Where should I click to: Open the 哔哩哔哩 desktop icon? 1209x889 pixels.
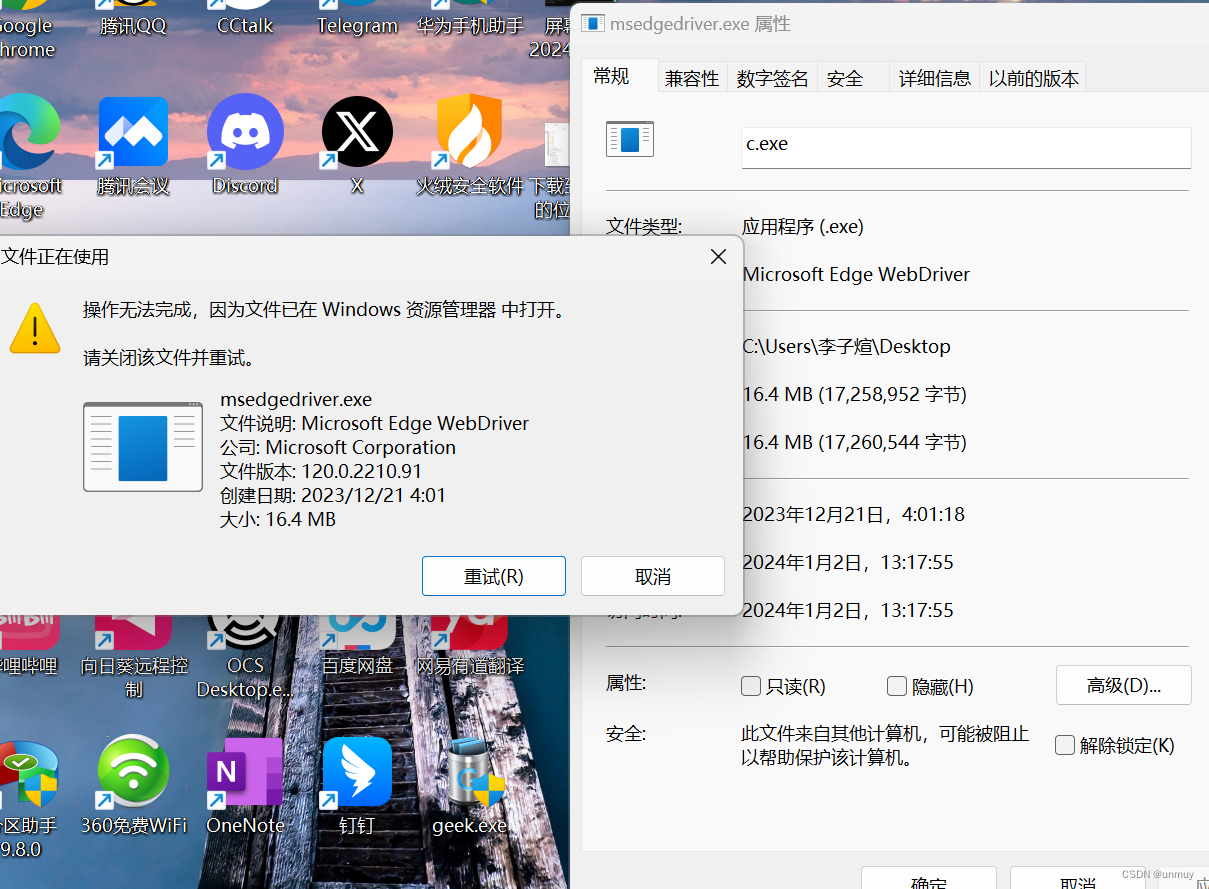pos(28,648)
